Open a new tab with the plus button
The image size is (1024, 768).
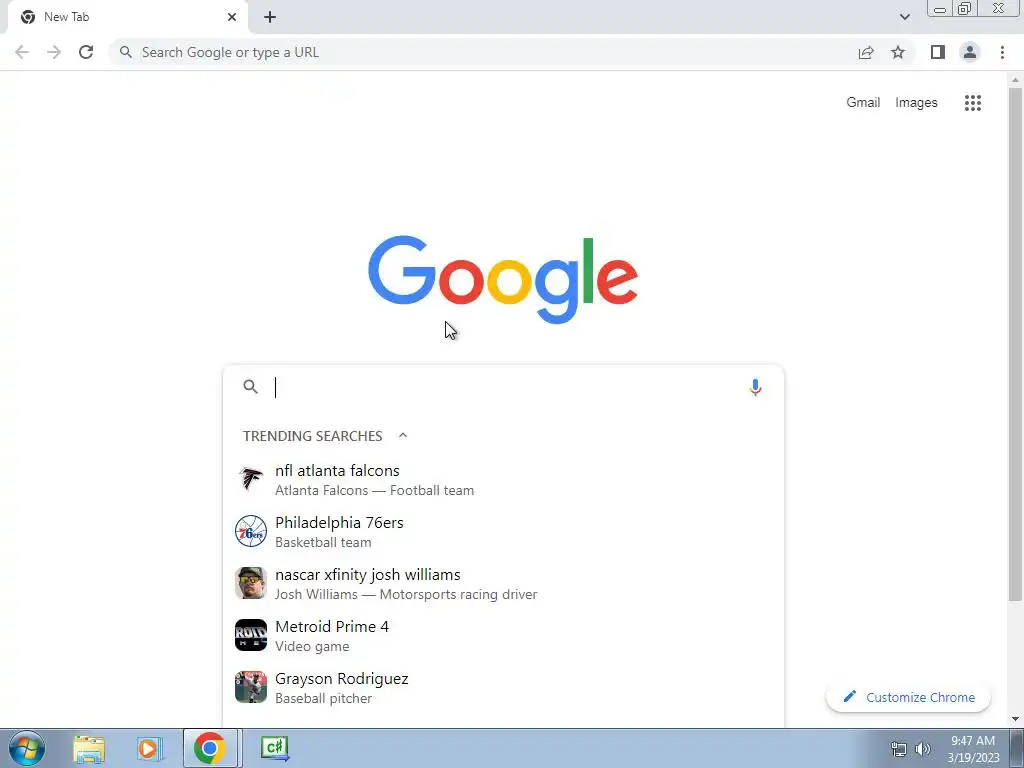[x=270, y=18]
